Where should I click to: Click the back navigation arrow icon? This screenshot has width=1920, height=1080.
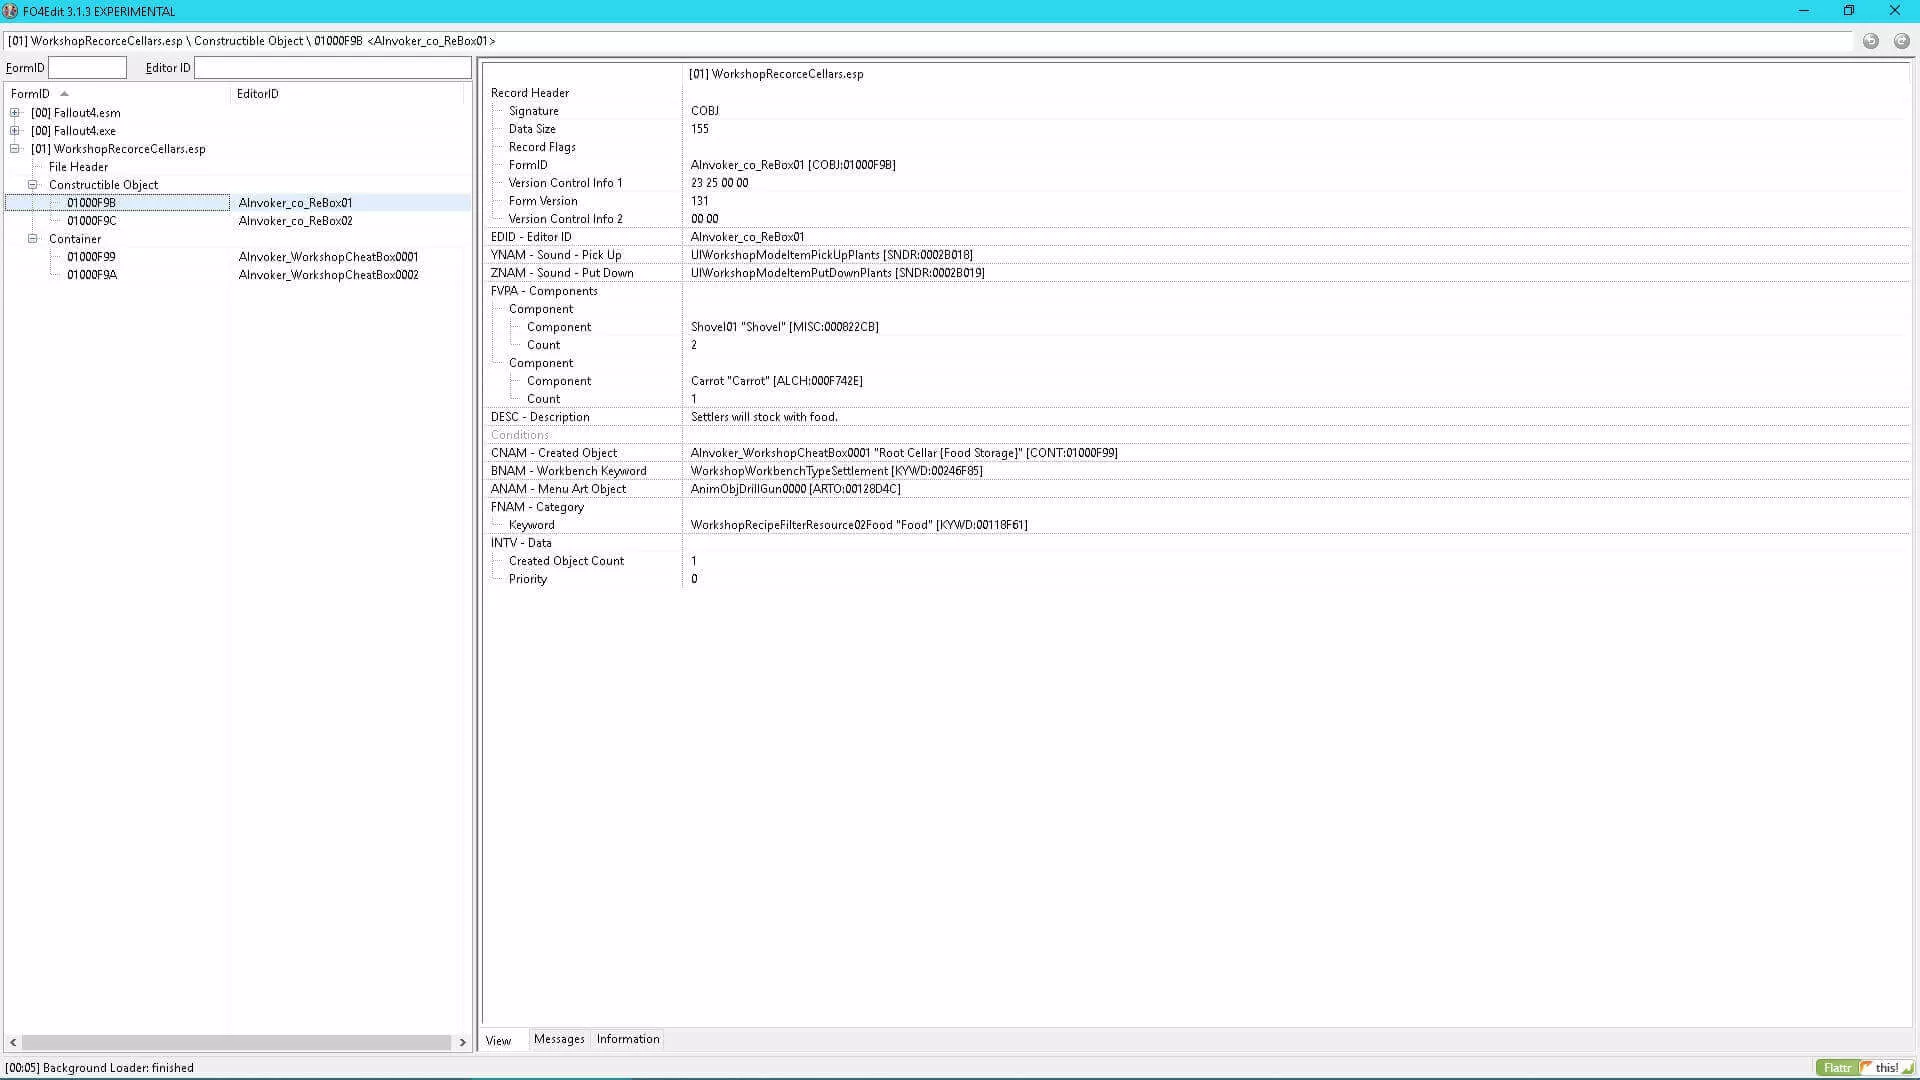tap(1870, 41)
